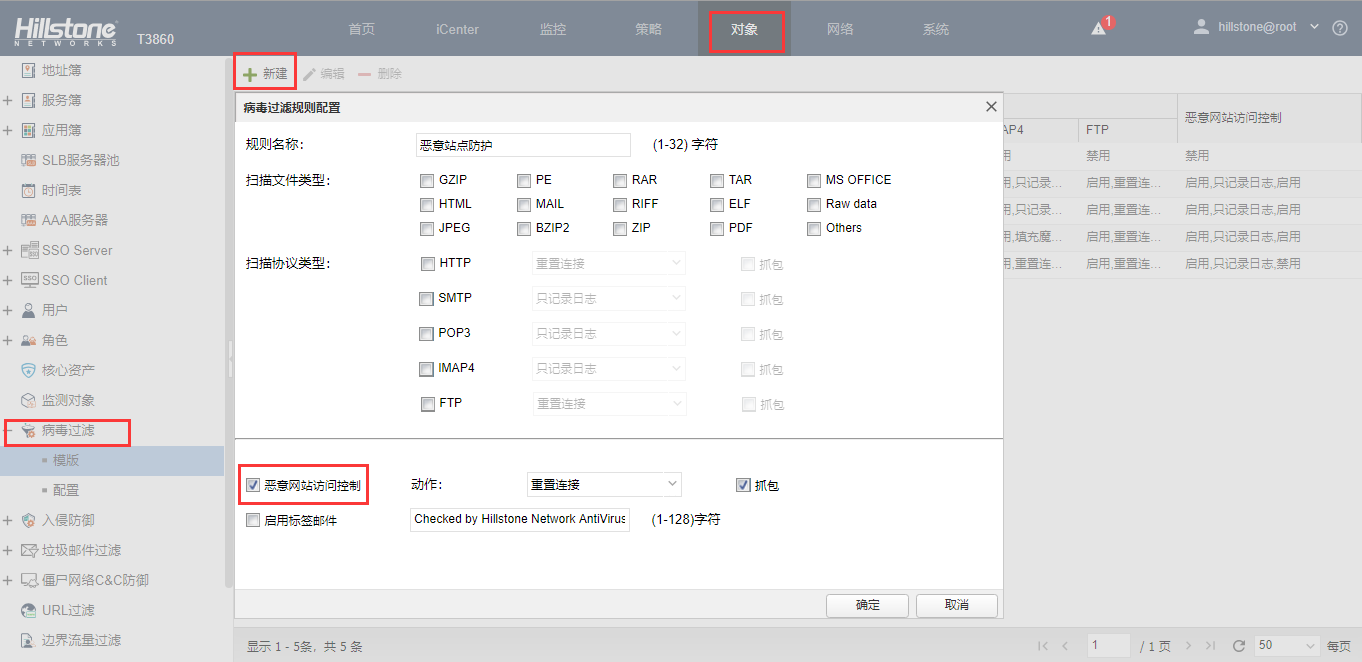Click the 僵尸网络C&C防御 icon

28,580
